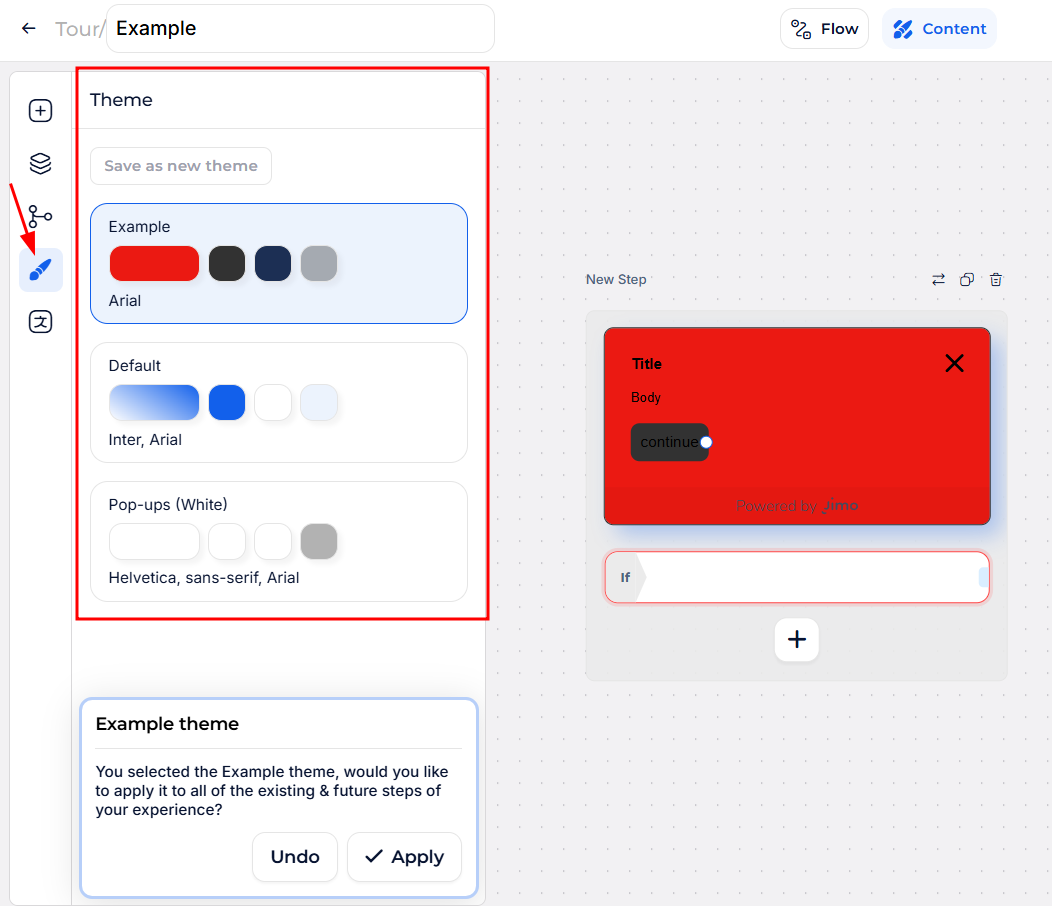Open the add block plus sidebar icon

click(x=40, y=111)
